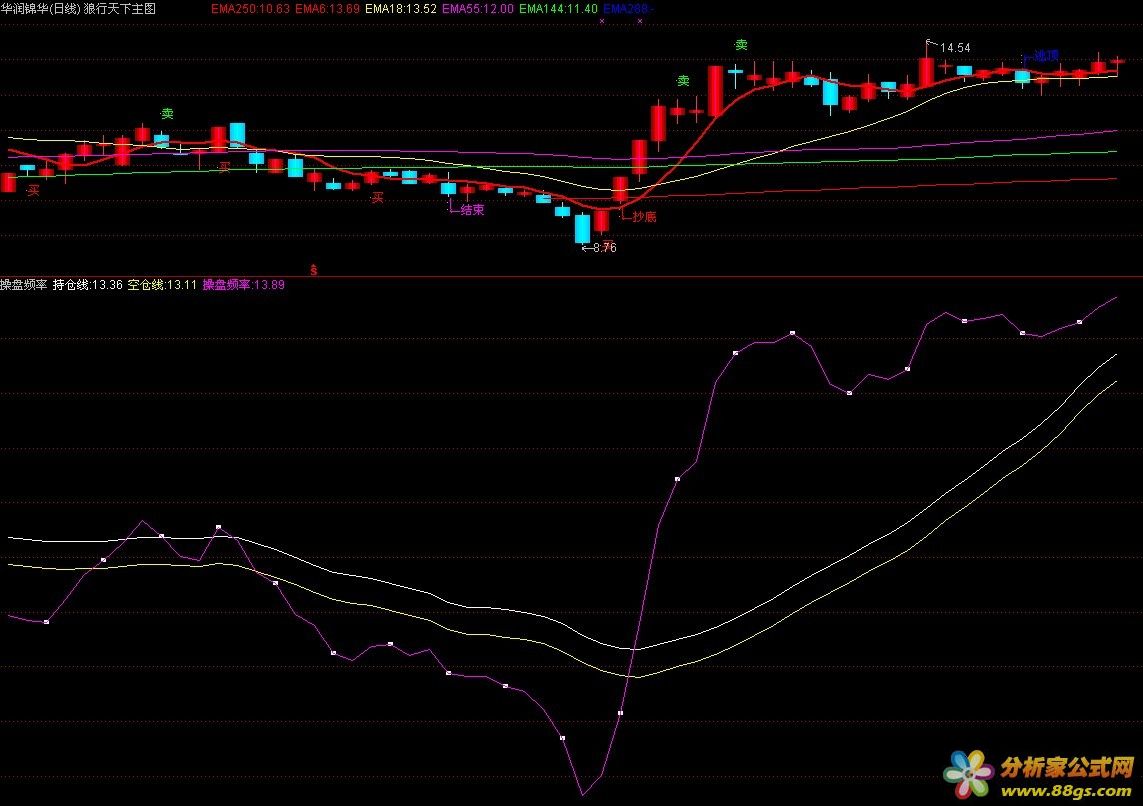Image resolution: width=1143 pixels, height=806 pixels.
Task: Select the blue EMA288 indicator label
Action: [628, 9]
